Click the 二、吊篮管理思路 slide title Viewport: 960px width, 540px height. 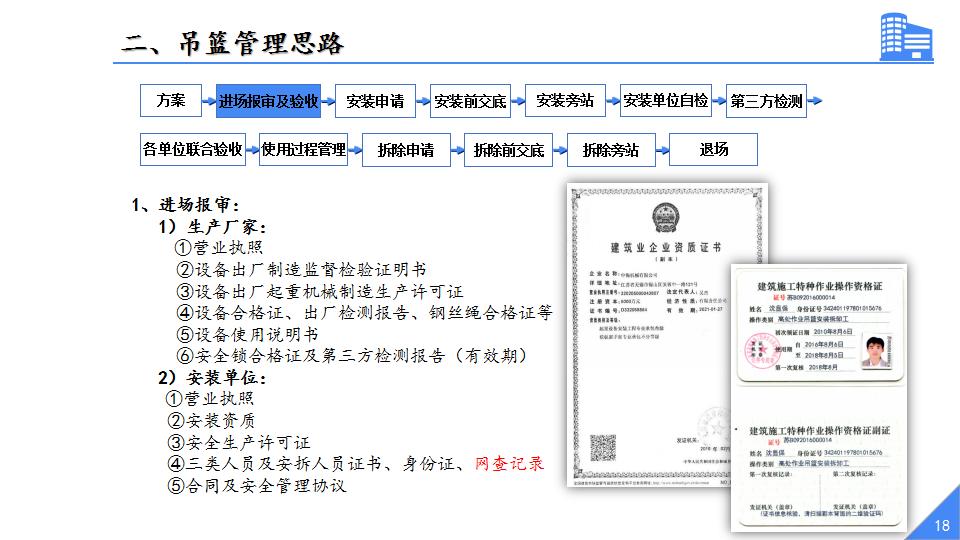(x=234, y=43)
